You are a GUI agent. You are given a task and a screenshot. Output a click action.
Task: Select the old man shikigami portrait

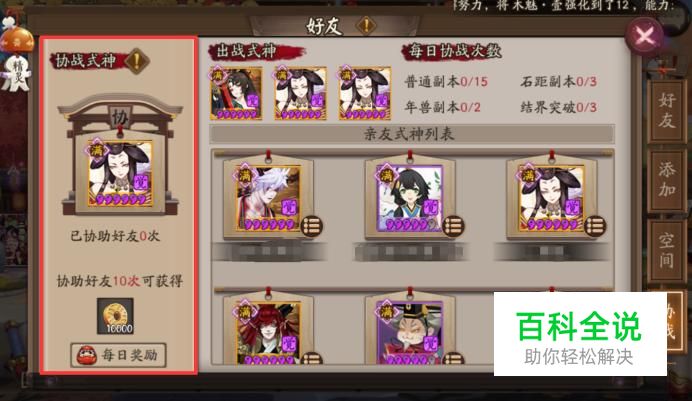[410, 333]
